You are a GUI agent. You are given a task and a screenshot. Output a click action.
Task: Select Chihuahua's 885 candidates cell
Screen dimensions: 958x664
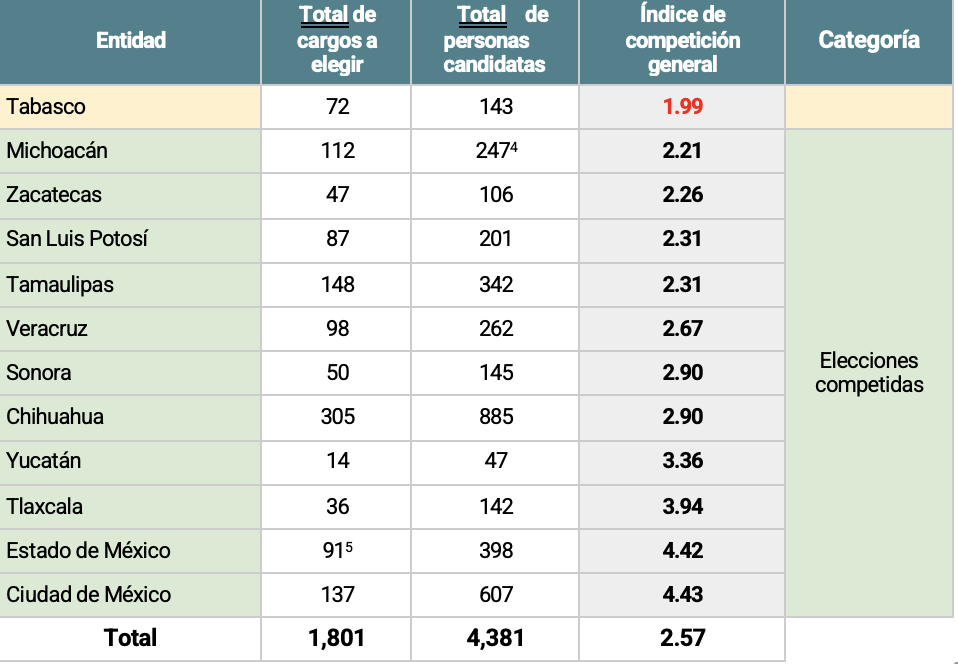(x=495, y=417)
